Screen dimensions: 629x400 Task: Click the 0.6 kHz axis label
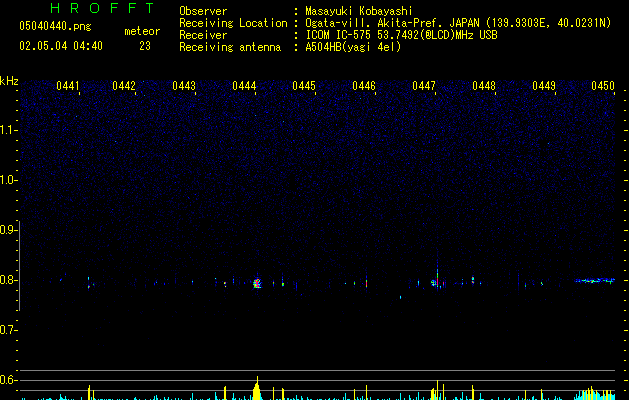point(8,380)
